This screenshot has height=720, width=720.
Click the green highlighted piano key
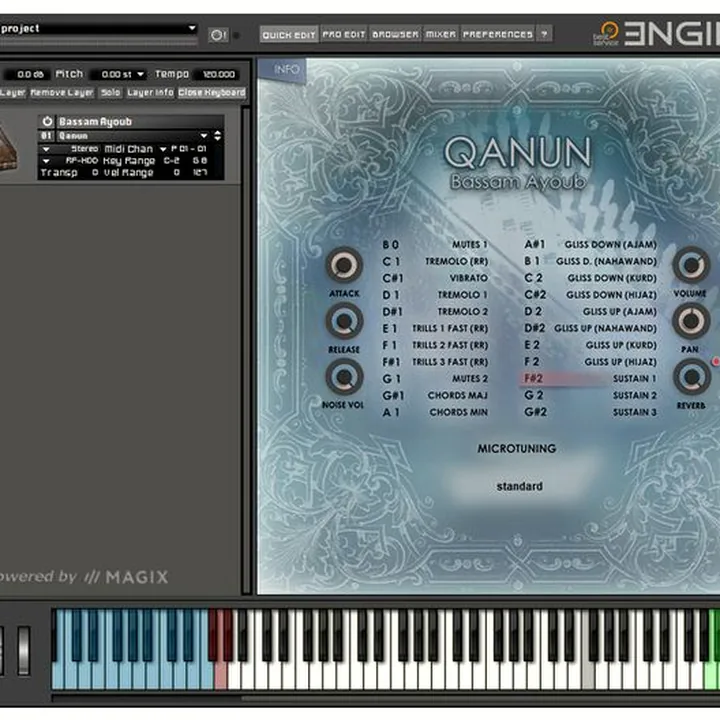tap(712, 675)
